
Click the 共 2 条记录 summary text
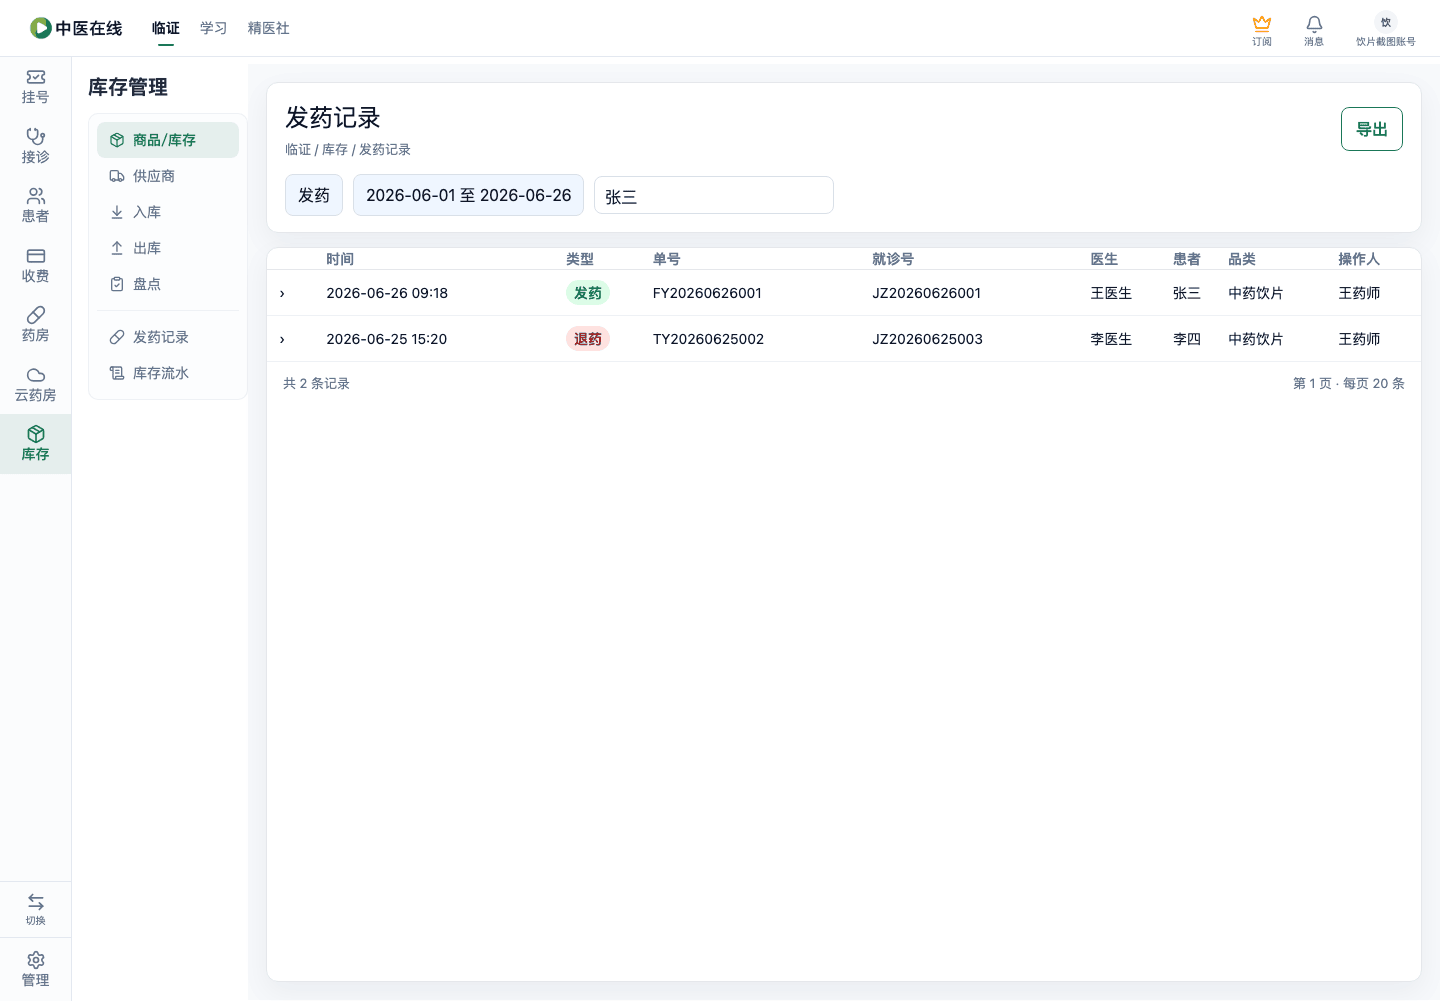(x=316, y=383)
